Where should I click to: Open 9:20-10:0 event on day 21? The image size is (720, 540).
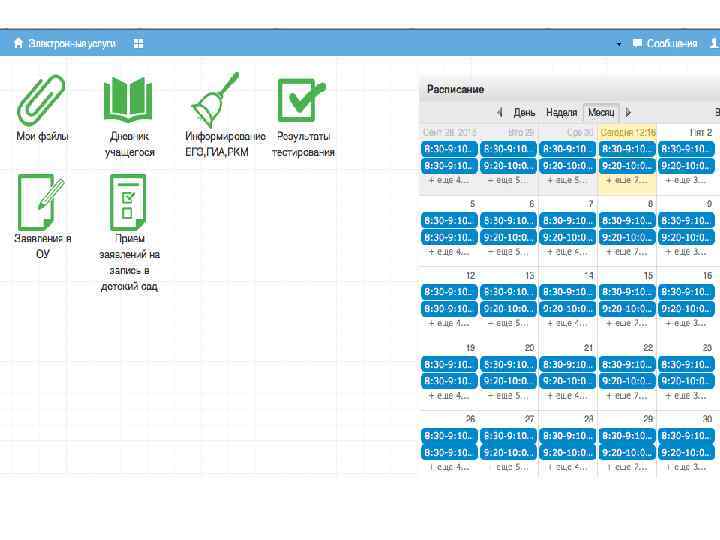click(568, 381)
